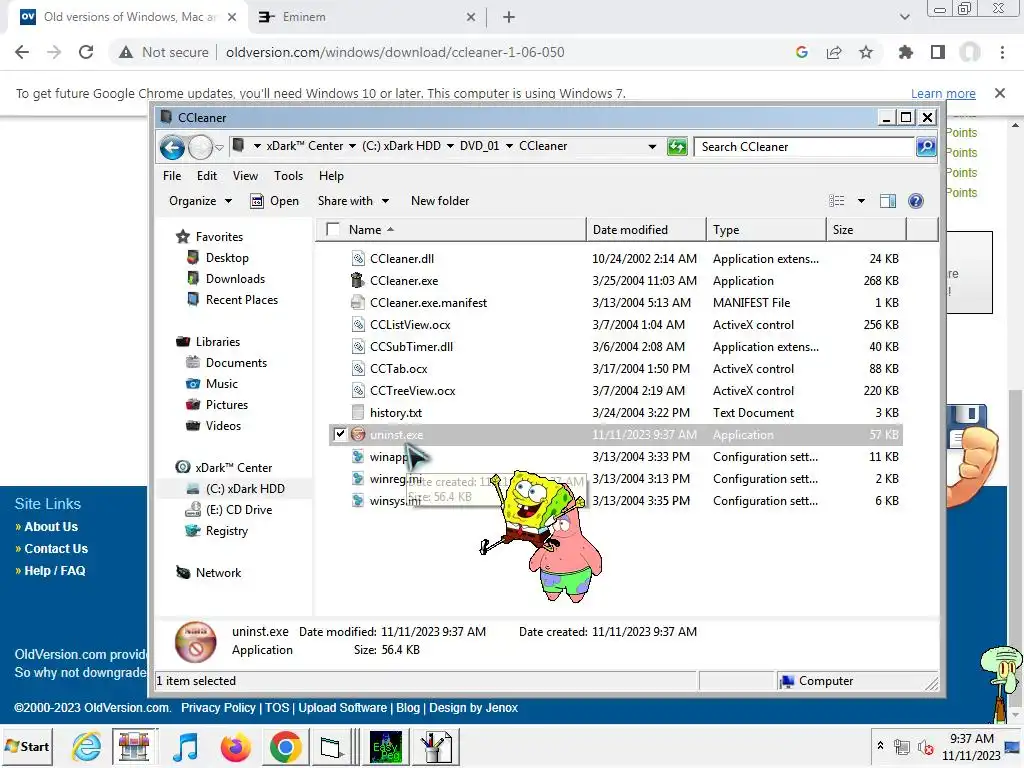This screenshot has height=768, width=1024.
Task: Reload the Chrome page
Action: click(x=86, y=52)
